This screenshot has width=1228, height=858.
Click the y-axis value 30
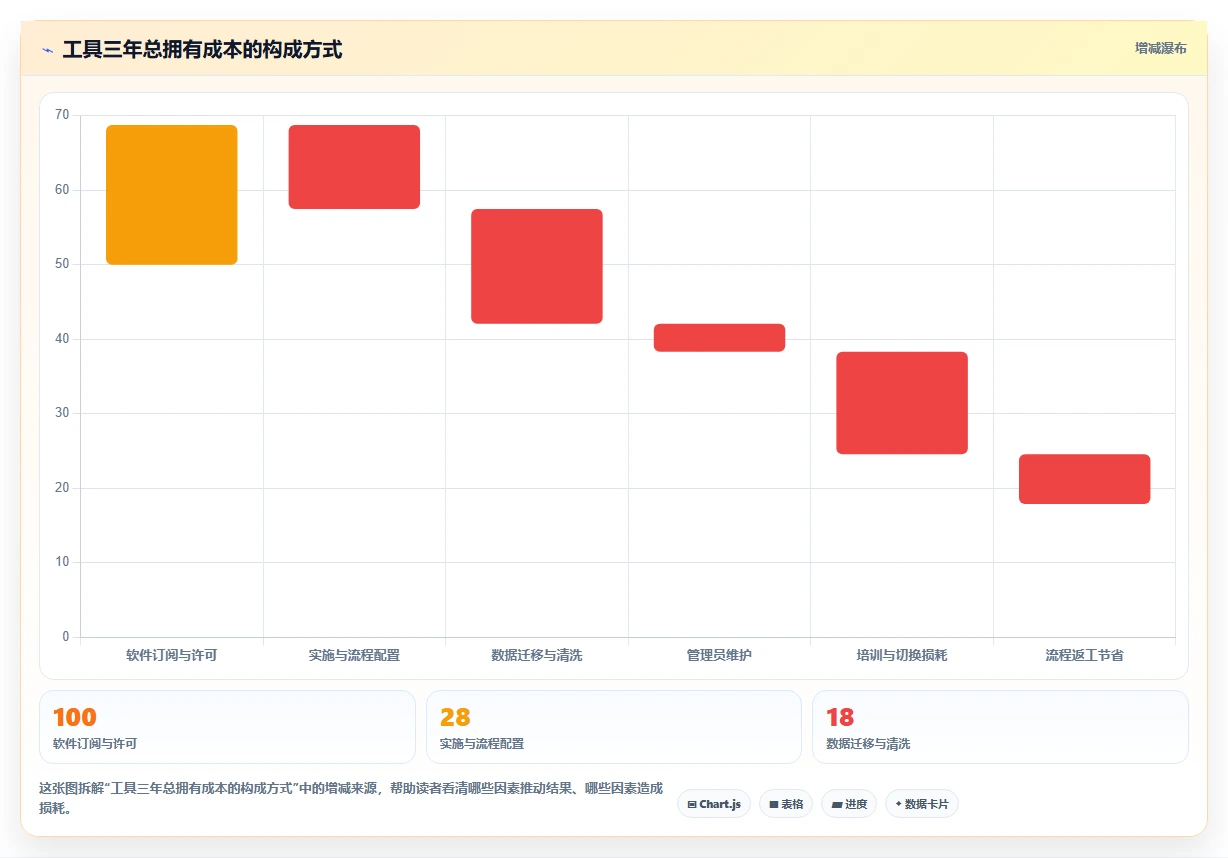click(x=62, y=413)
